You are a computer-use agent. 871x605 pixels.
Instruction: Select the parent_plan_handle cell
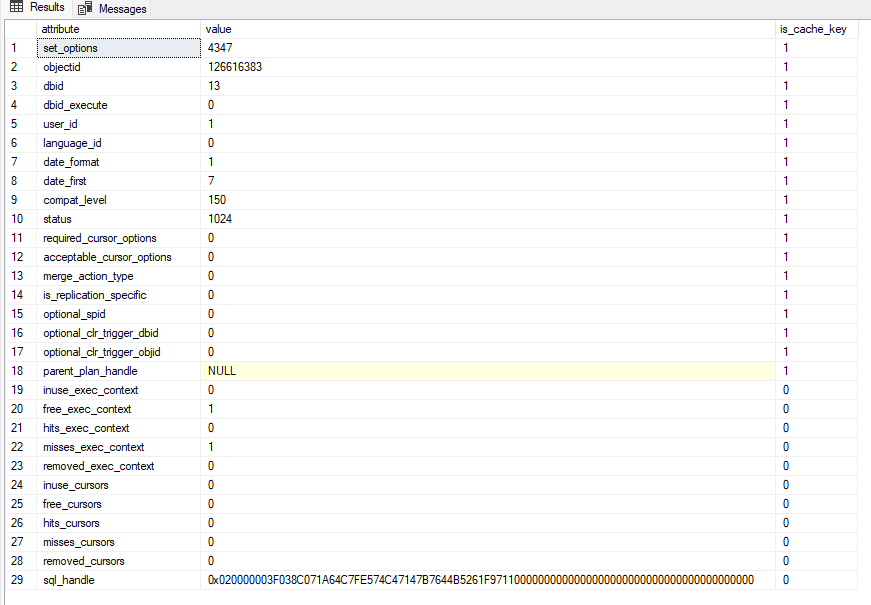coord(119,371)
